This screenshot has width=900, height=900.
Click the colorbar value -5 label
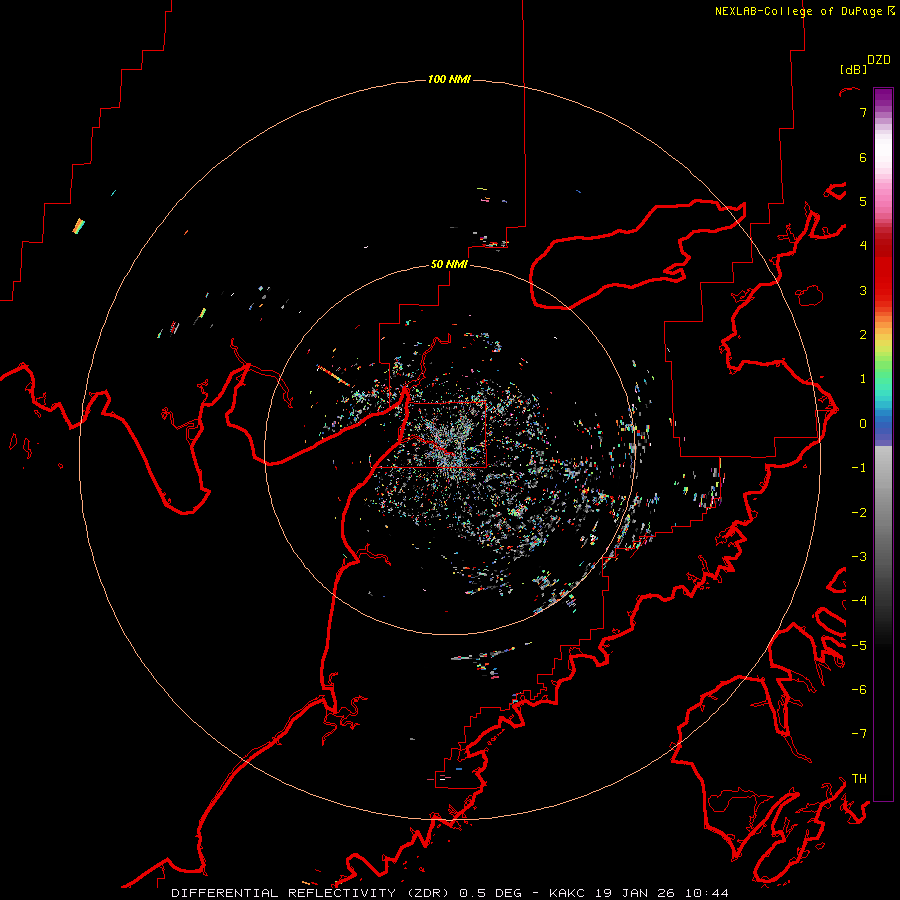pyautogui.click(x=859, y=646)
